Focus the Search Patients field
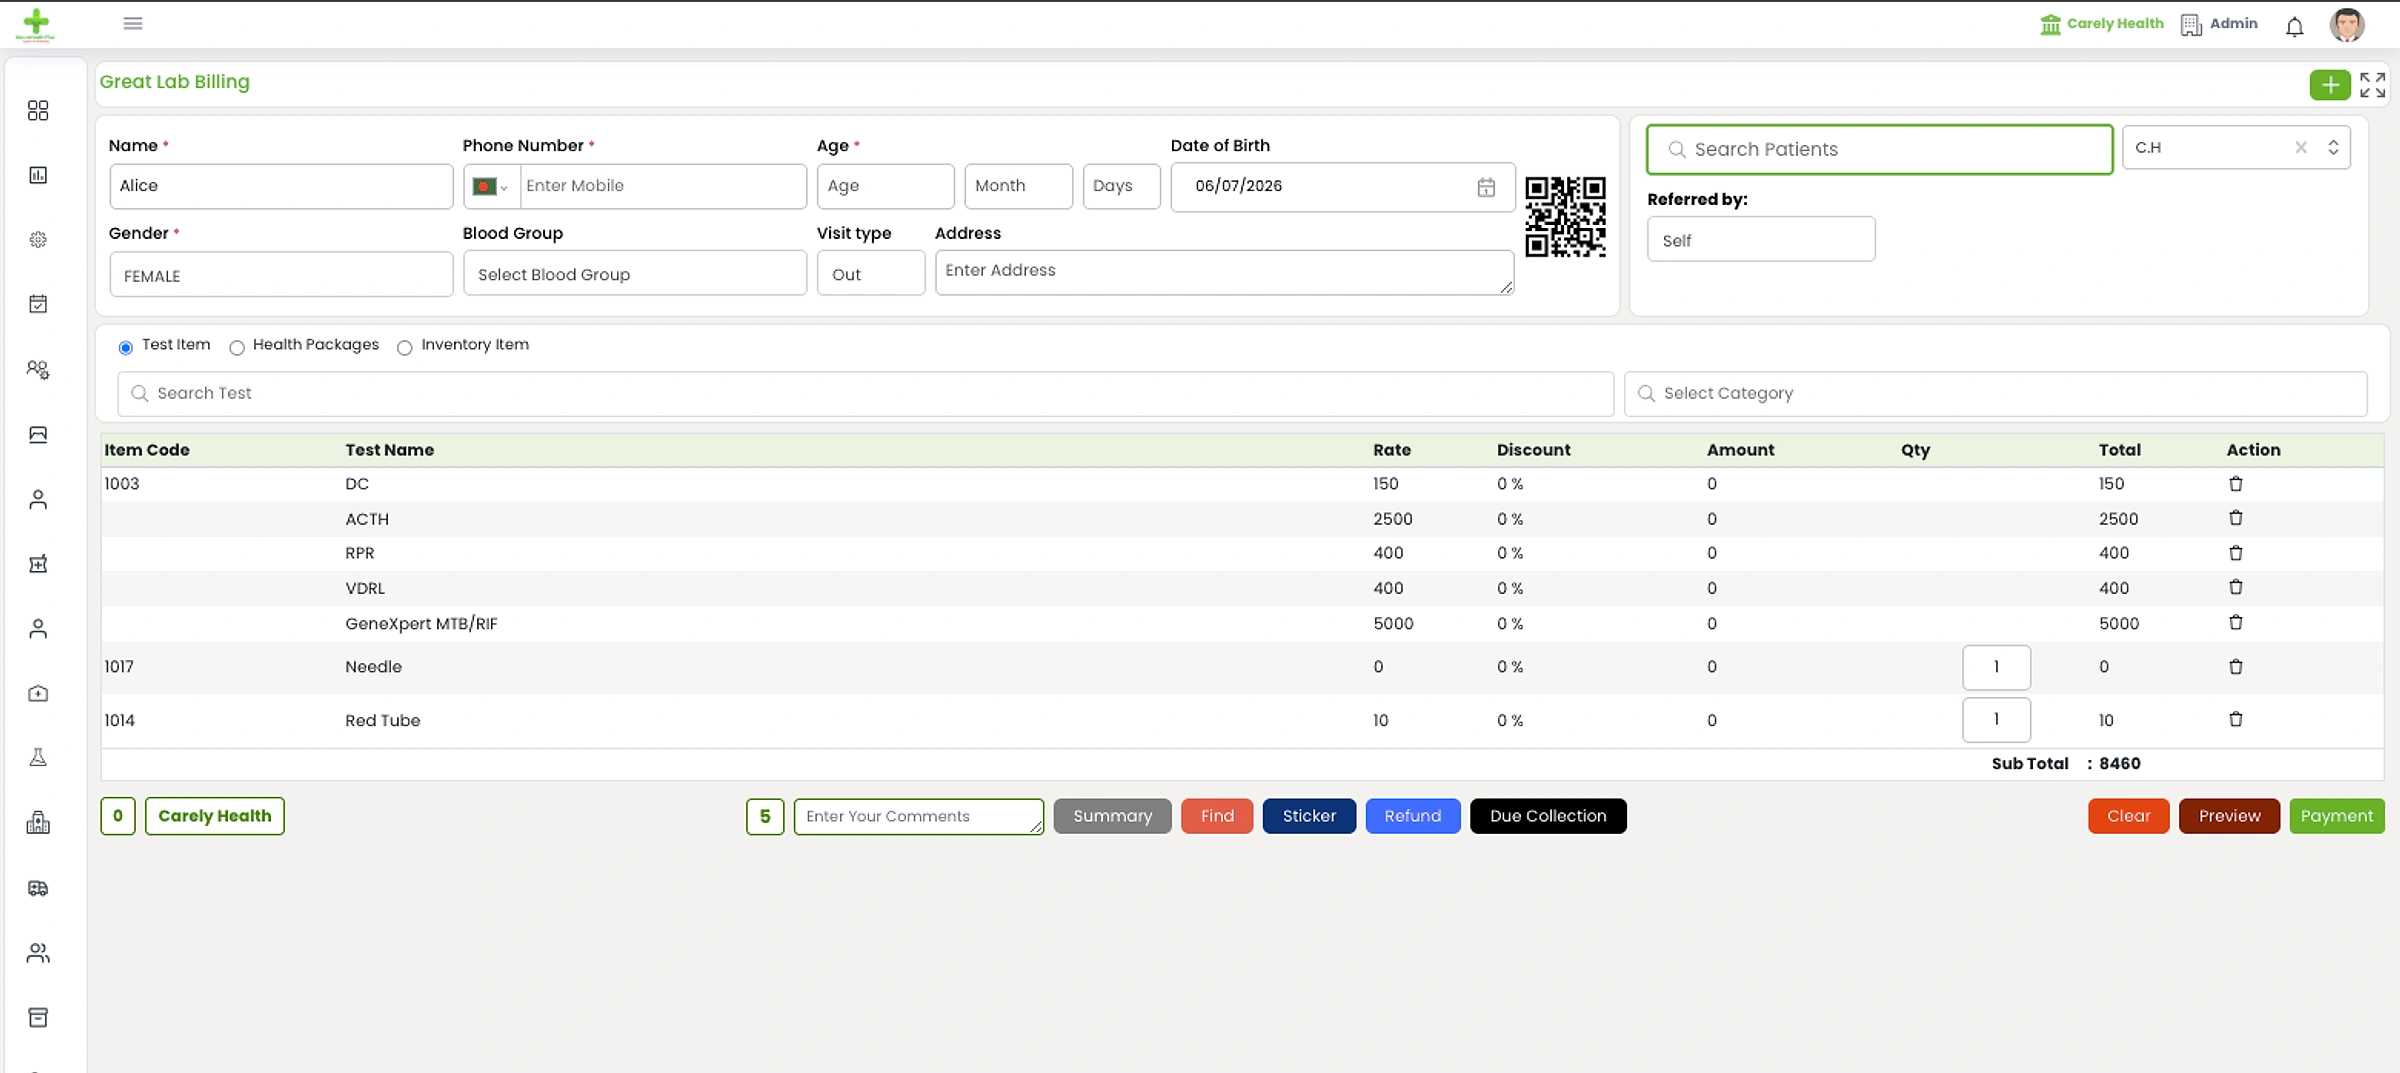 tap(1879, 149)
